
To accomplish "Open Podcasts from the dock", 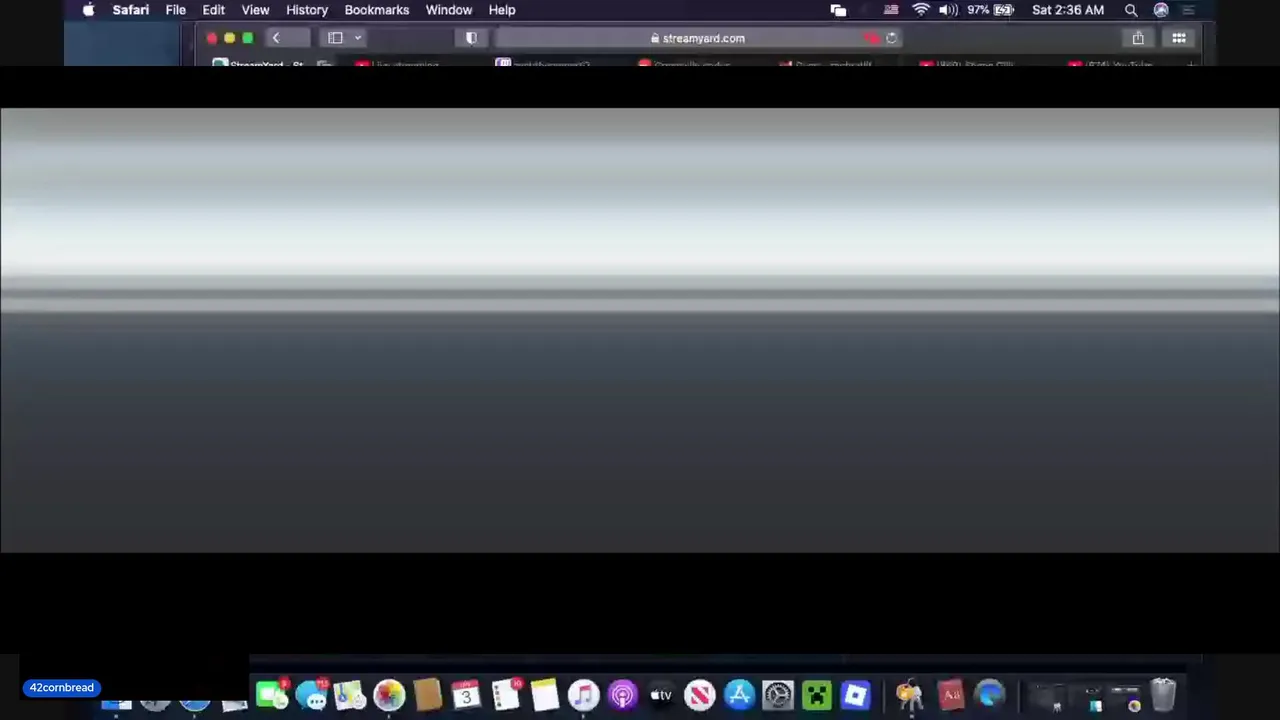I will pos(622,695).
